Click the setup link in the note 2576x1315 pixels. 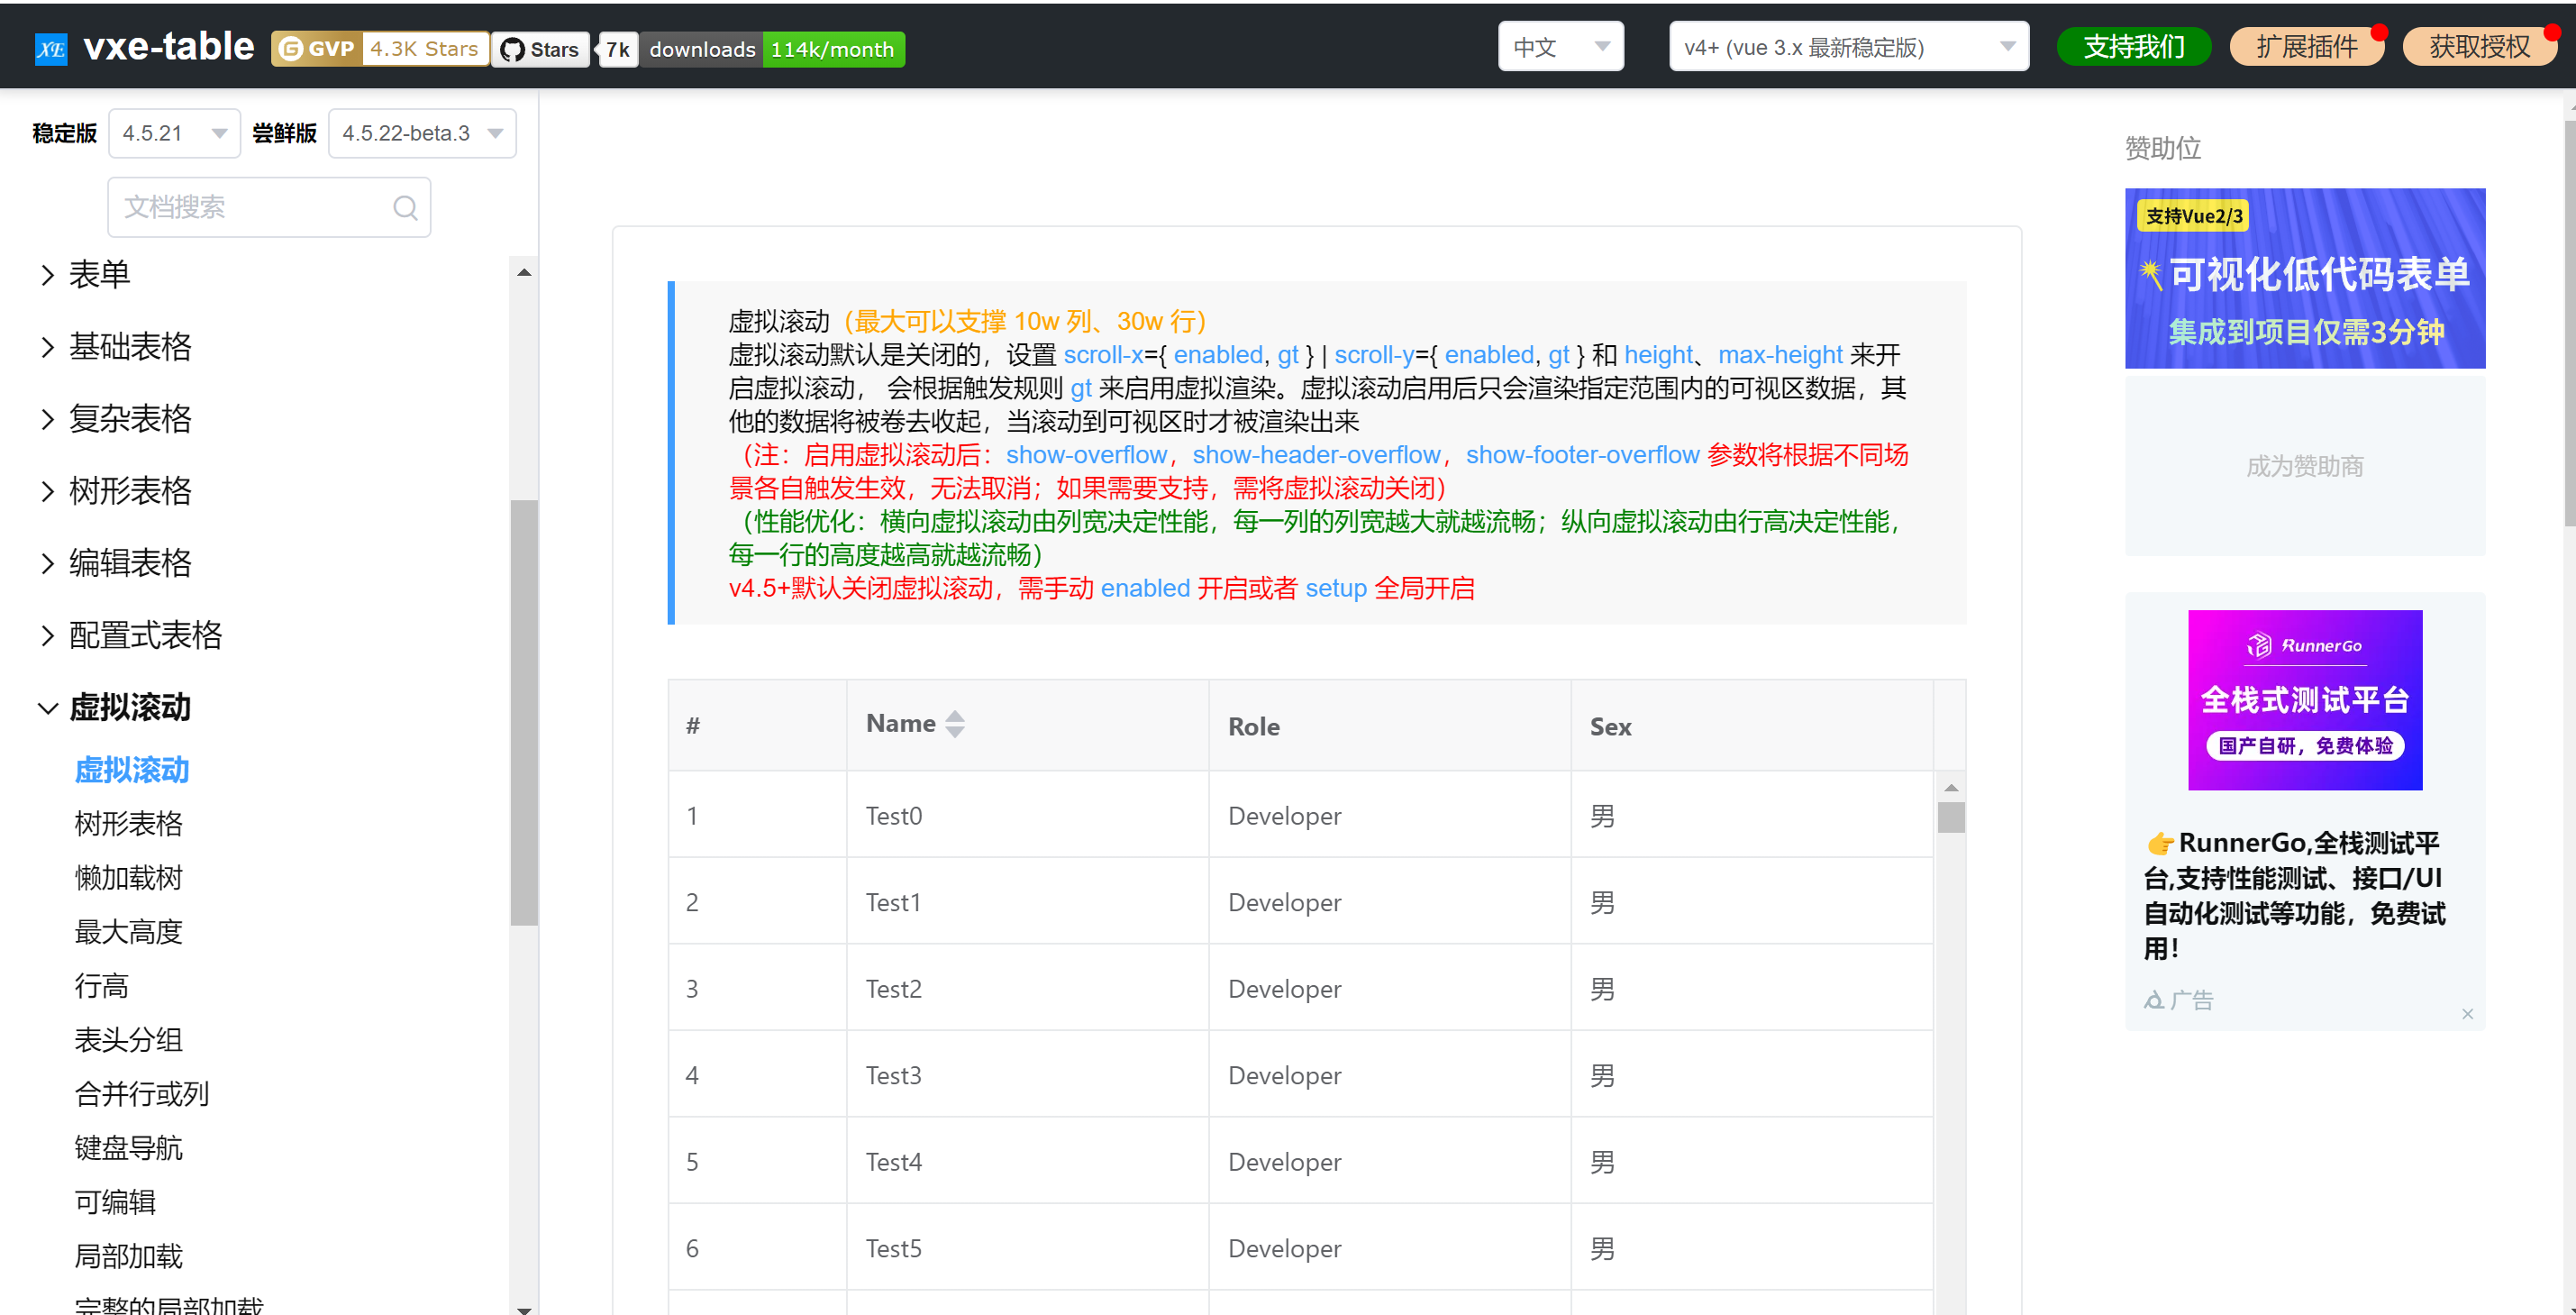1335,587
